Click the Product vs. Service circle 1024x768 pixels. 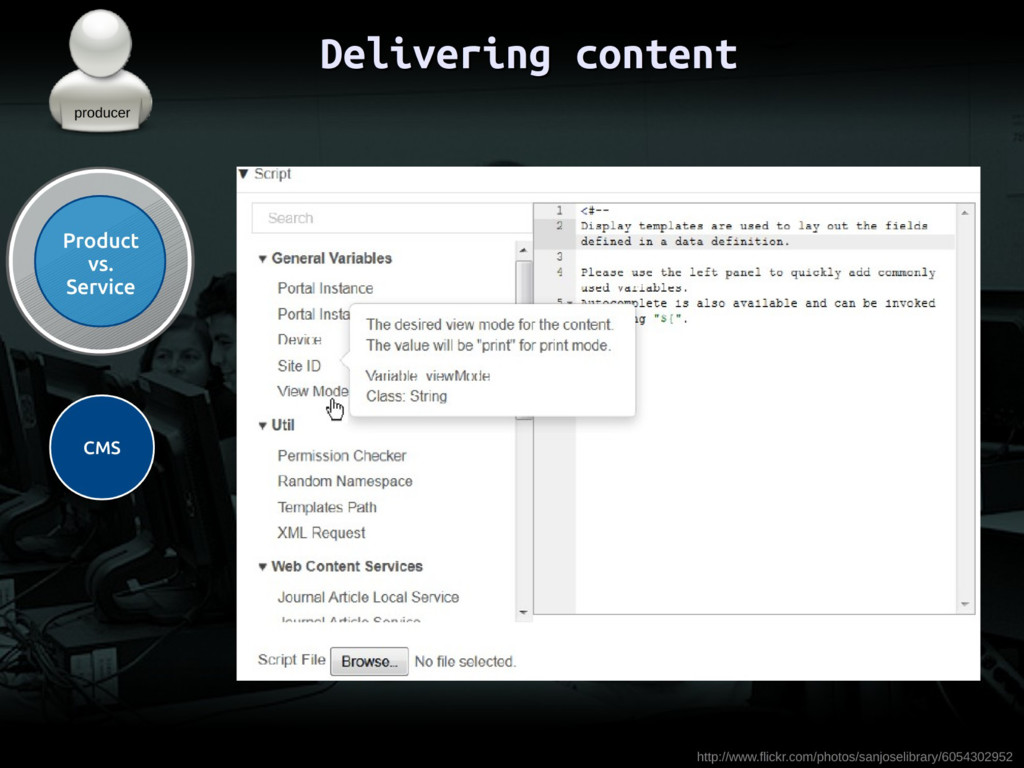coord(100,261)
